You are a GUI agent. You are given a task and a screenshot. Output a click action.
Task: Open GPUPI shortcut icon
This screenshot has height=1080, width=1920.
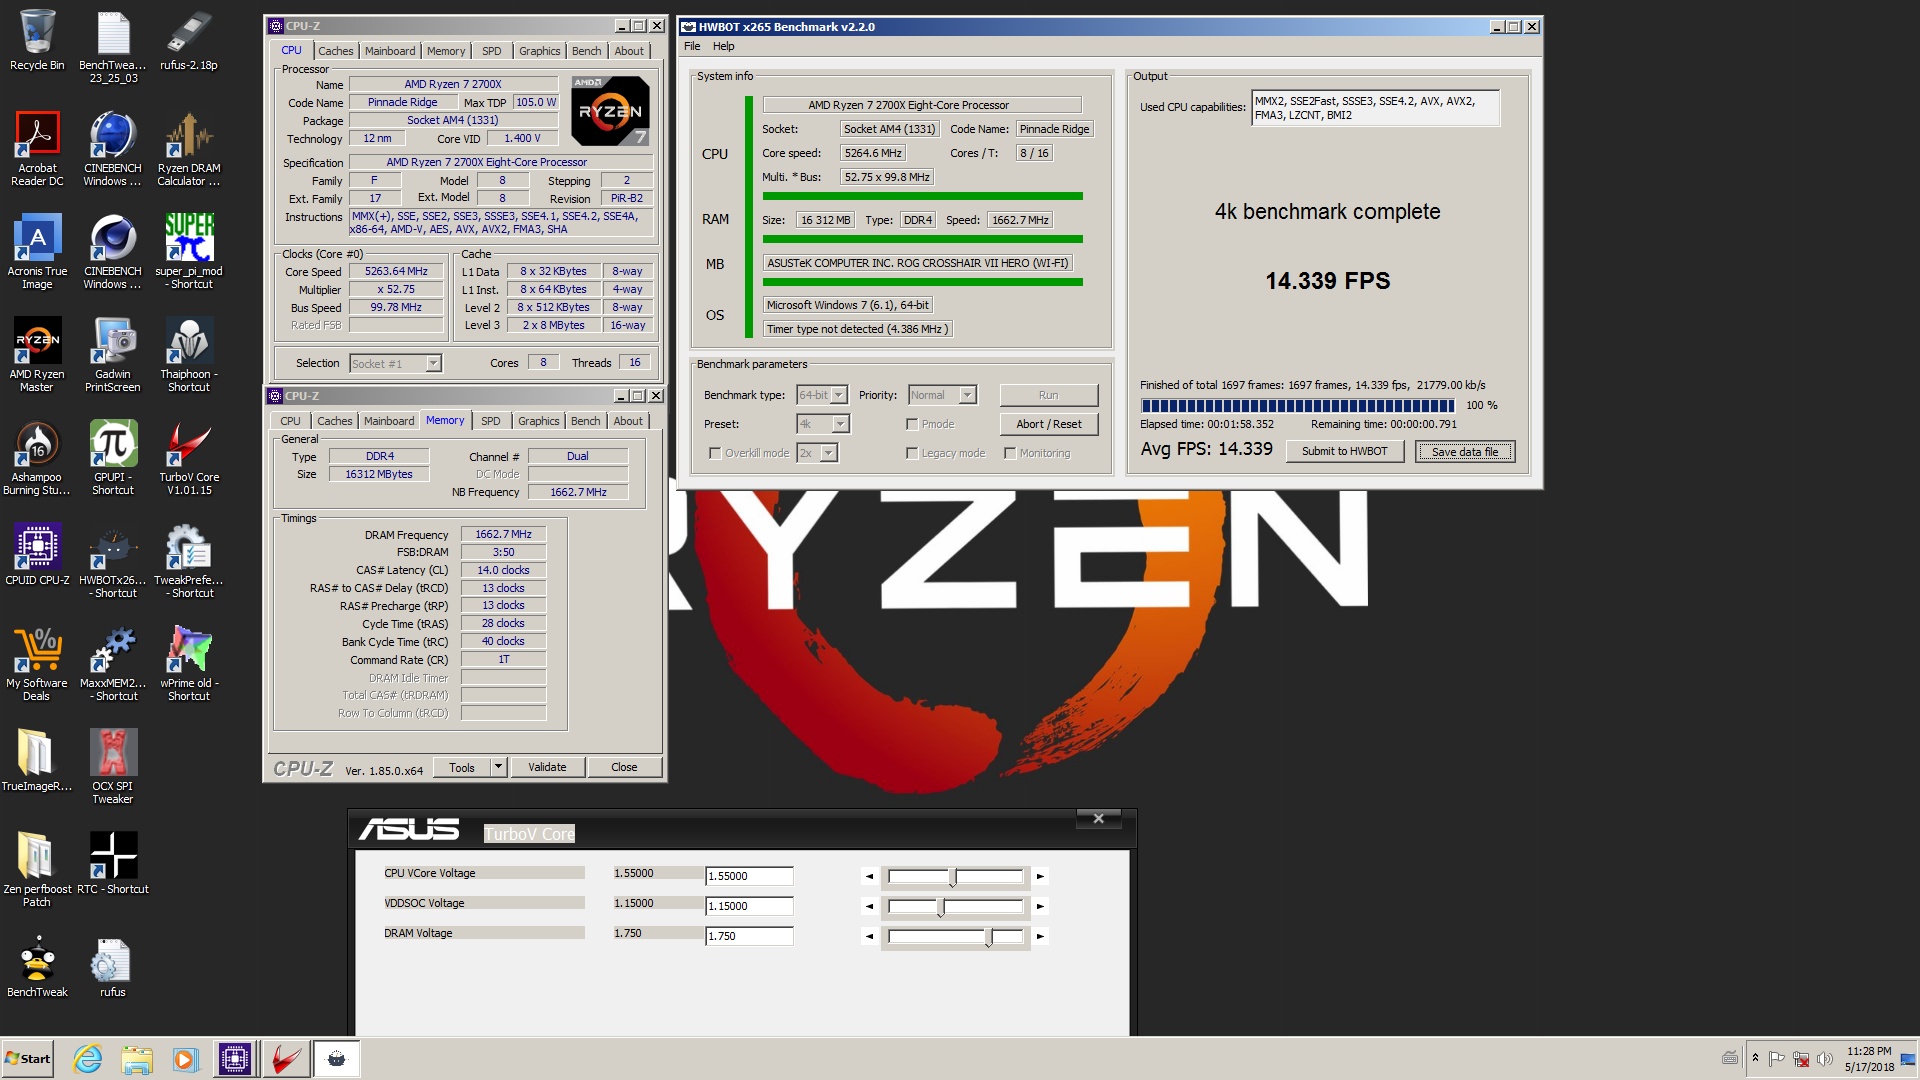(x=113, y=458)
